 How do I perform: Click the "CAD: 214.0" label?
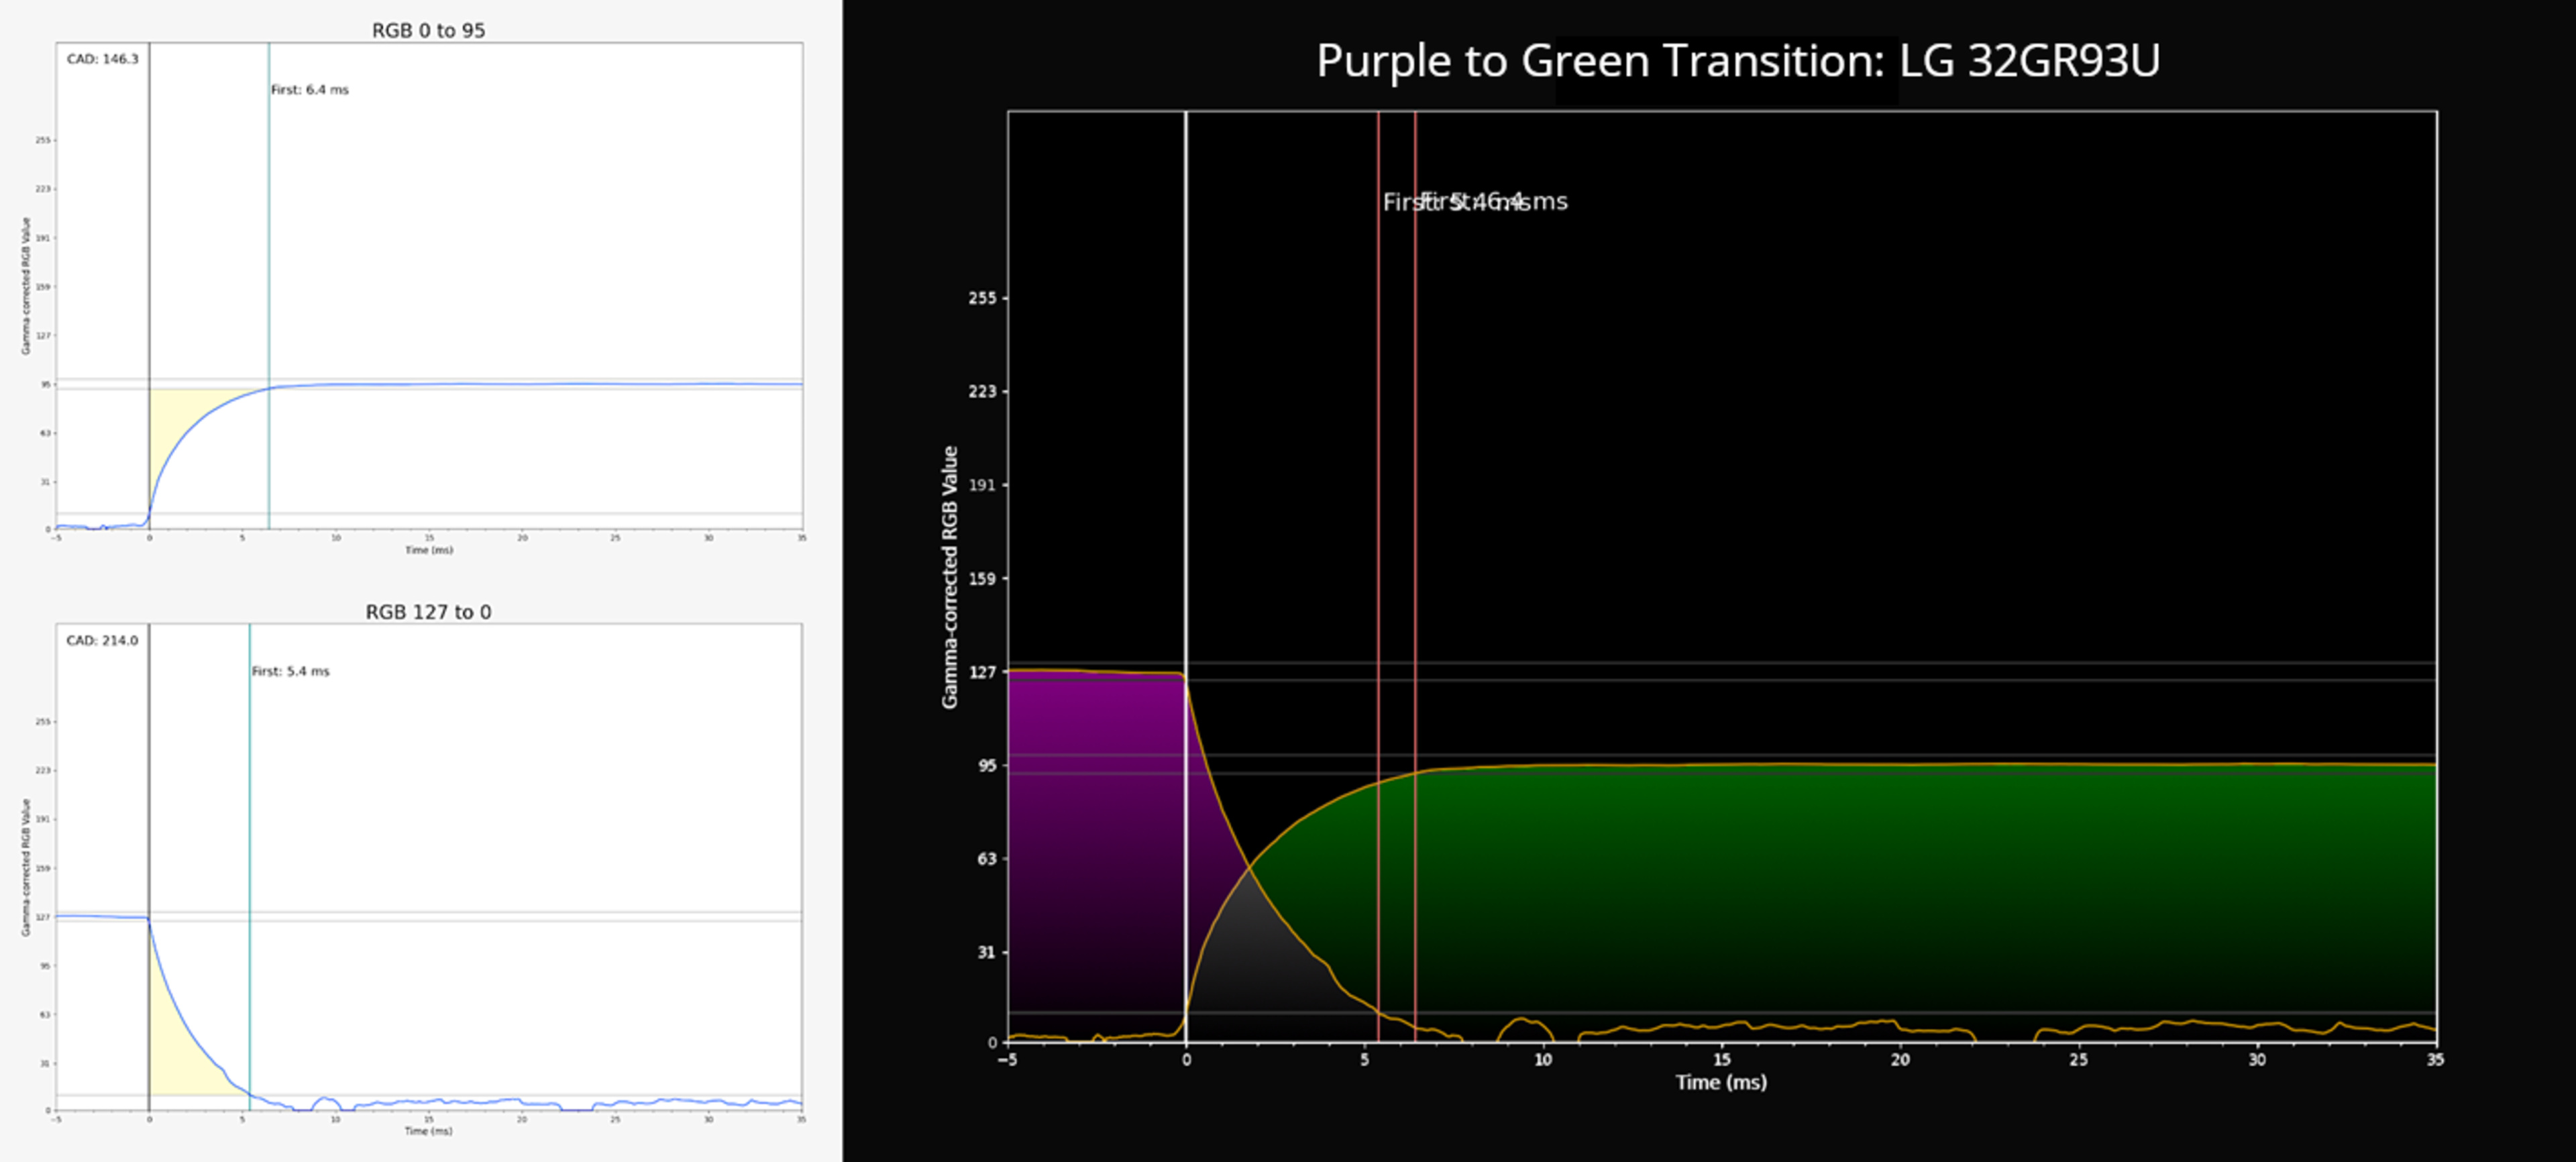(x=102, y=641)
